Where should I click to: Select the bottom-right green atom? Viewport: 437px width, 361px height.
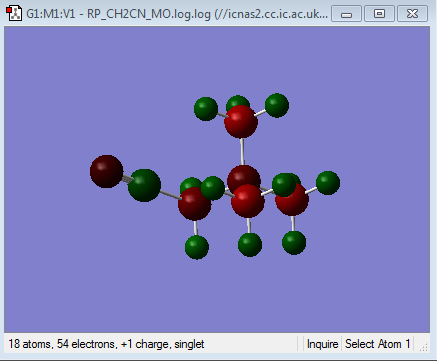[x=294, y=243]
